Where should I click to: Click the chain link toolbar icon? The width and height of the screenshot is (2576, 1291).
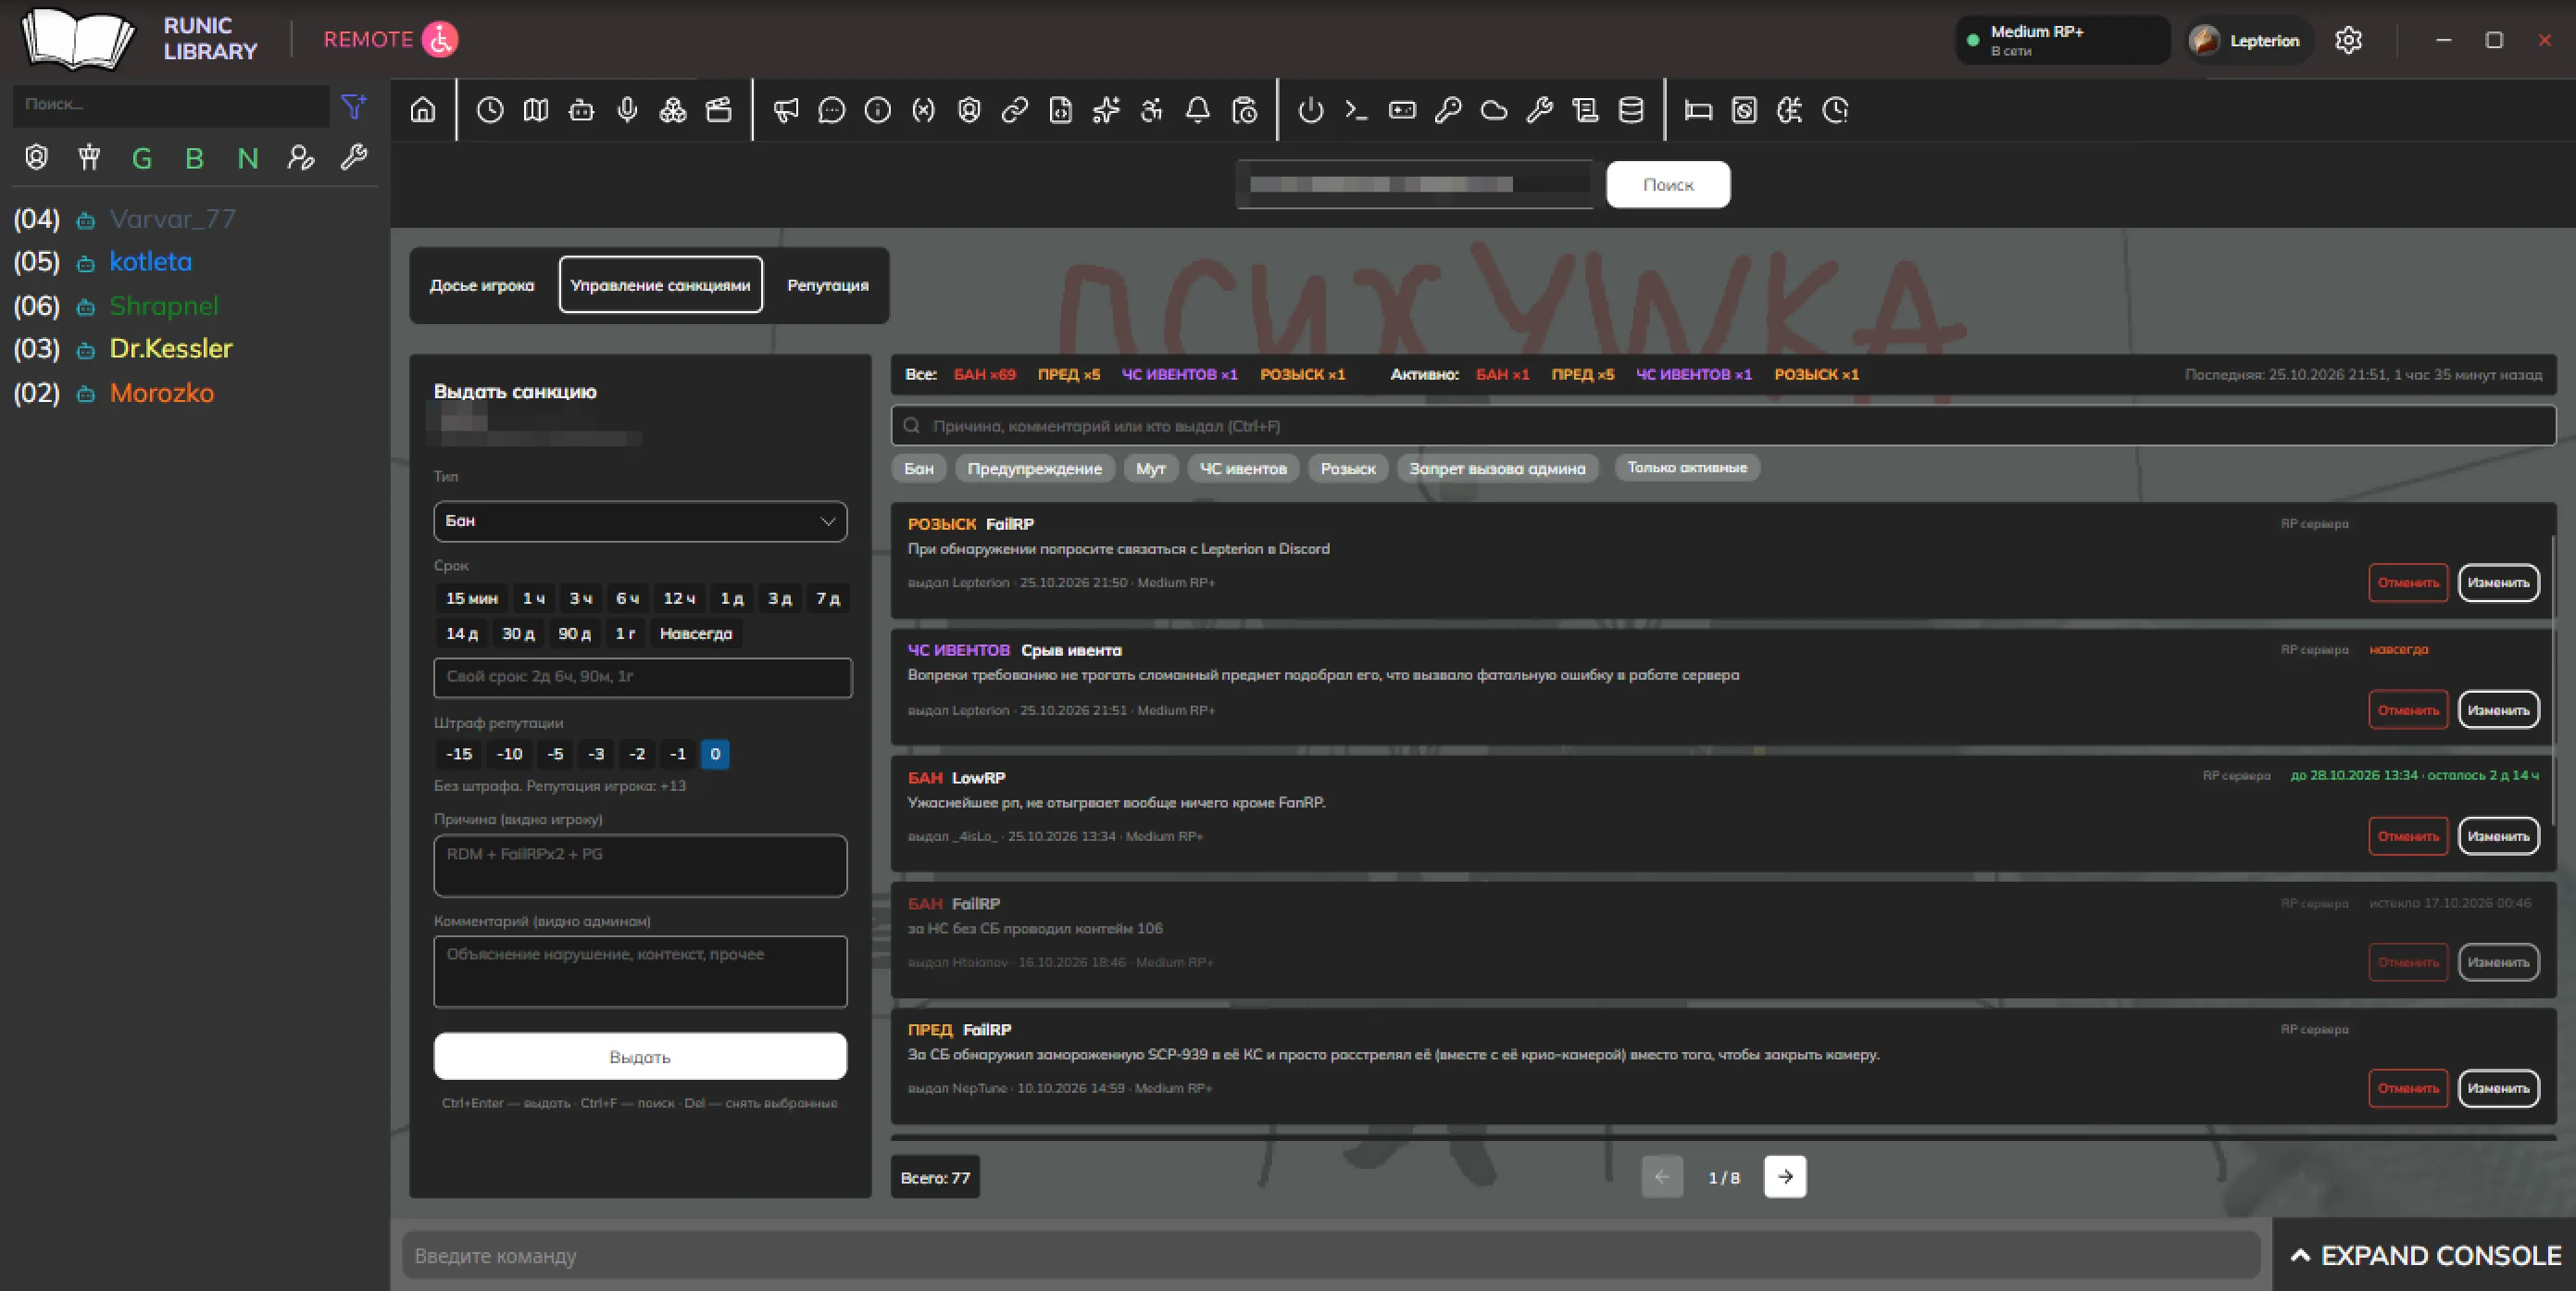[x=1015, y=110]
